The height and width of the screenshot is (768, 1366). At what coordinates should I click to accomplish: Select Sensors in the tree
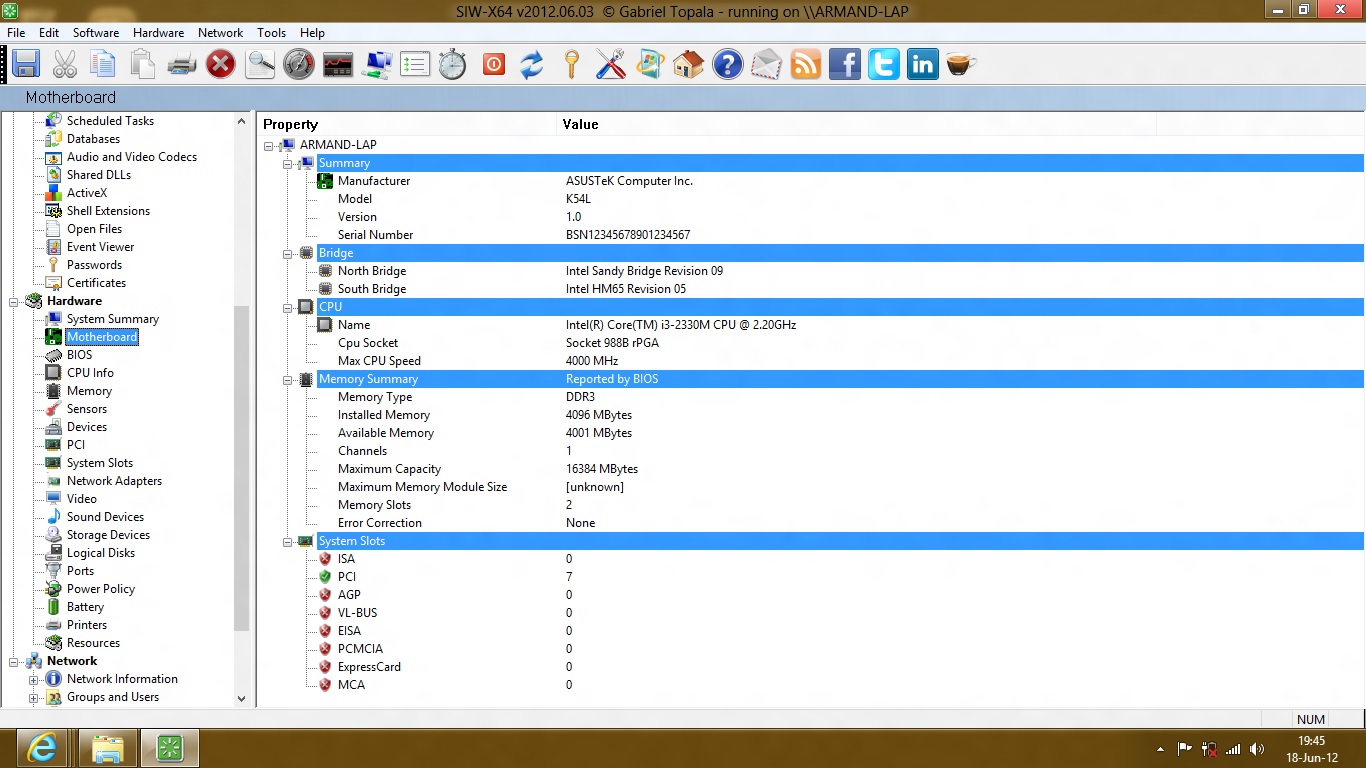tap(87, 409)
